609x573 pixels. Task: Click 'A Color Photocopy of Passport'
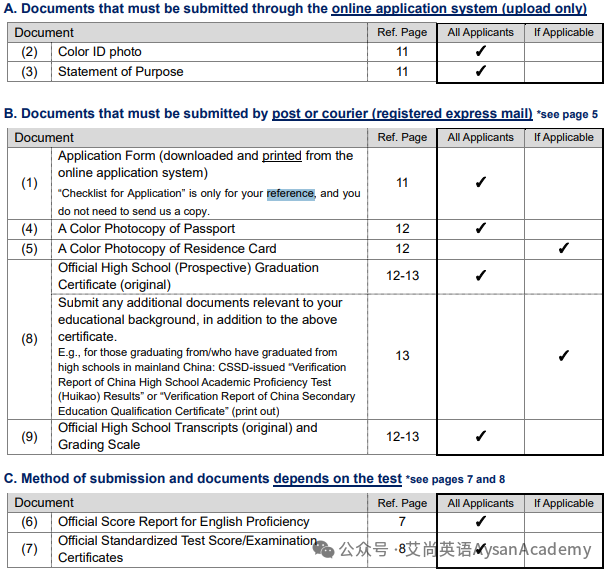146,229
